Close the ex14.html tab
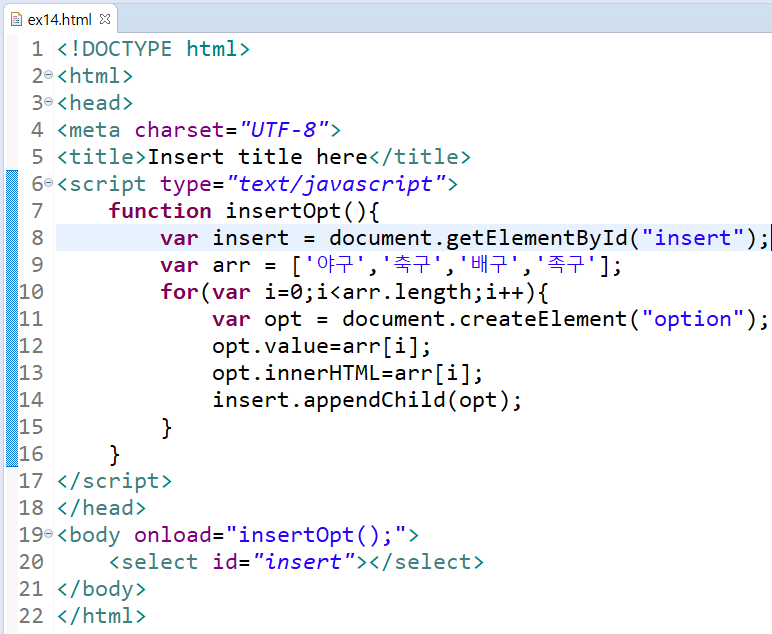This screenshot has width=772, height=634. coord(105,19)
